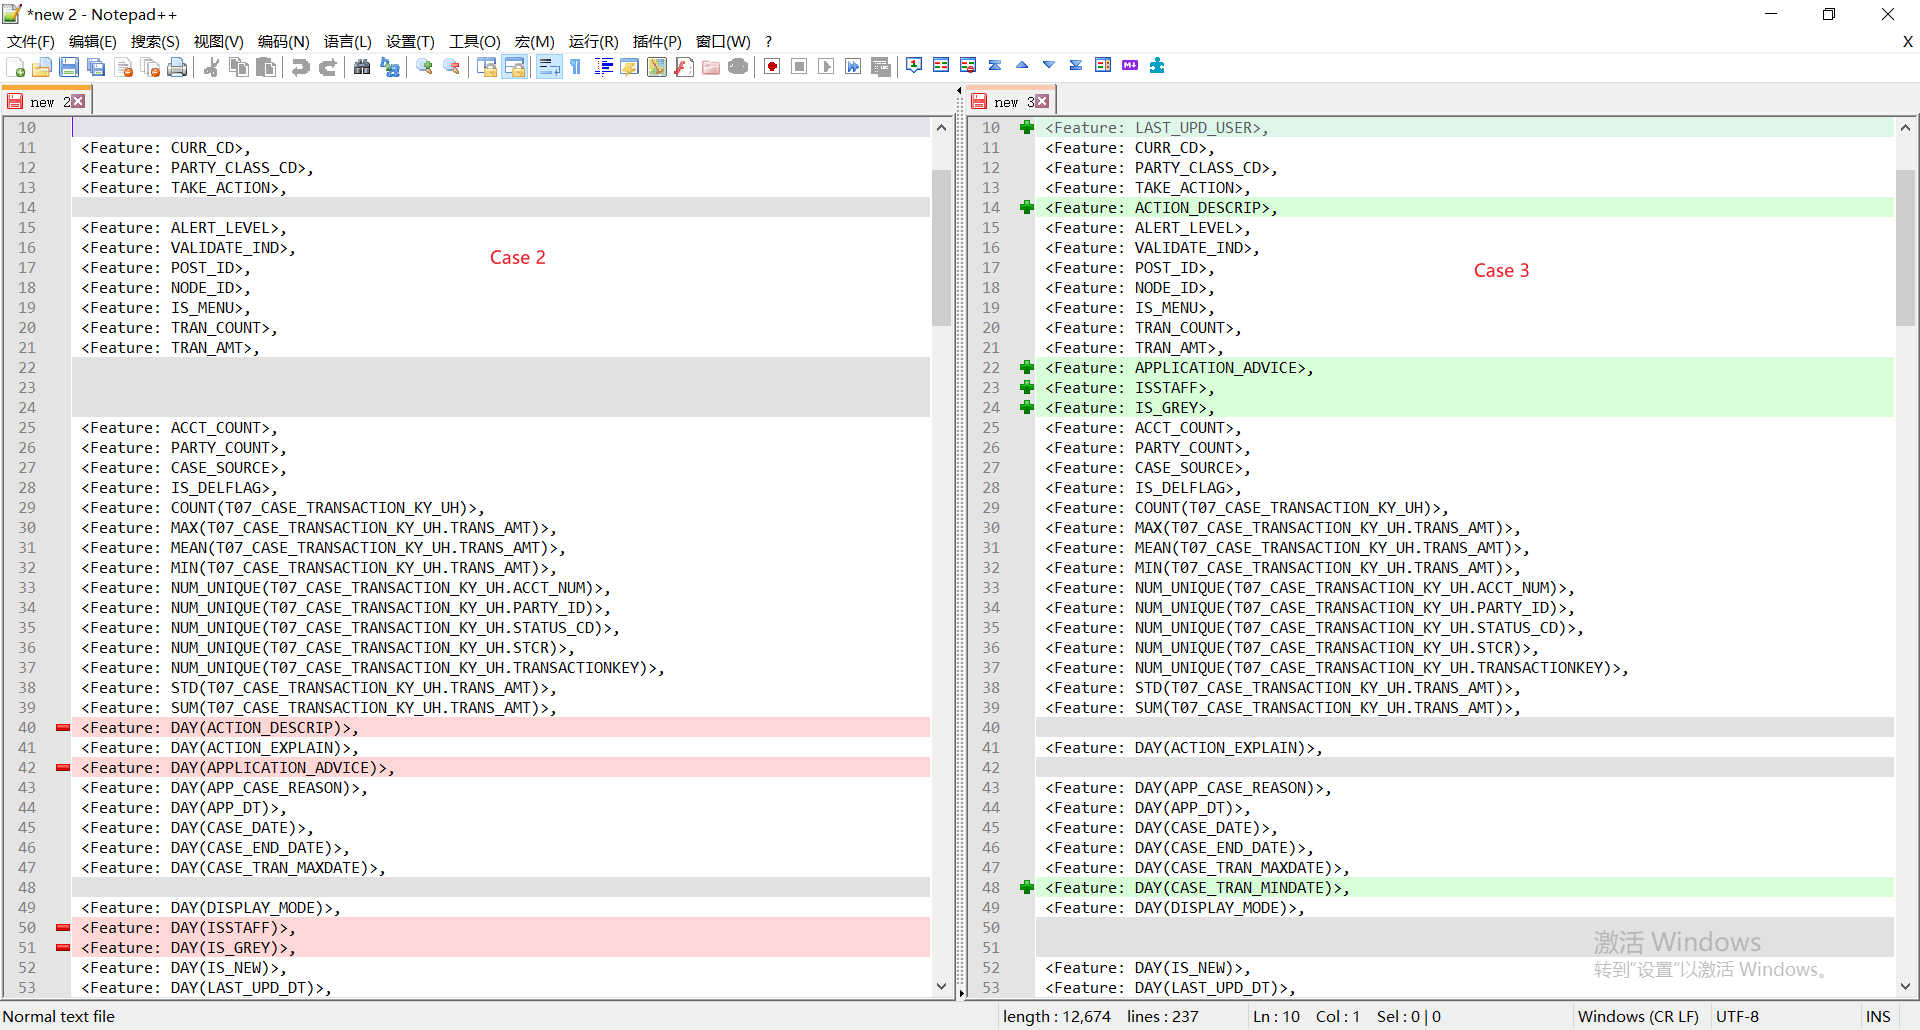Start macro recording with red dot icon
This screenshot has height=1030, width=1920.
point(772,67)
